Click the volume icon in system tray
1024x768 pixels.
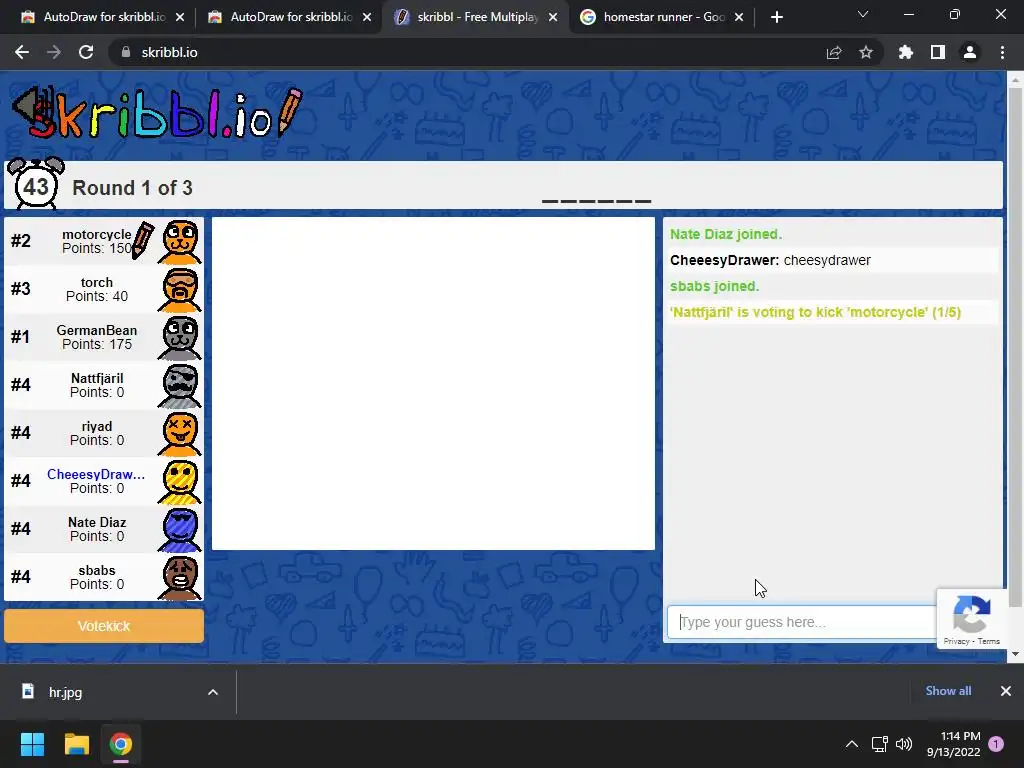point(904,744)
